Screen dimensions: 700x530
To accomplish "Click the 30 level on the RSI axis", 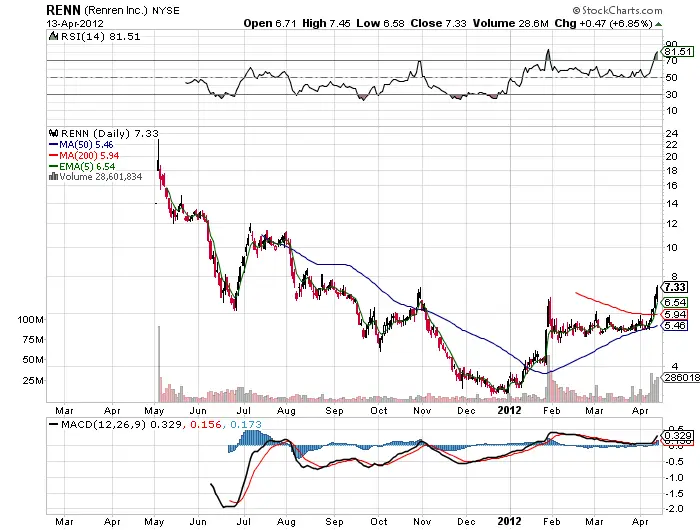I will [x=671, y=94].
